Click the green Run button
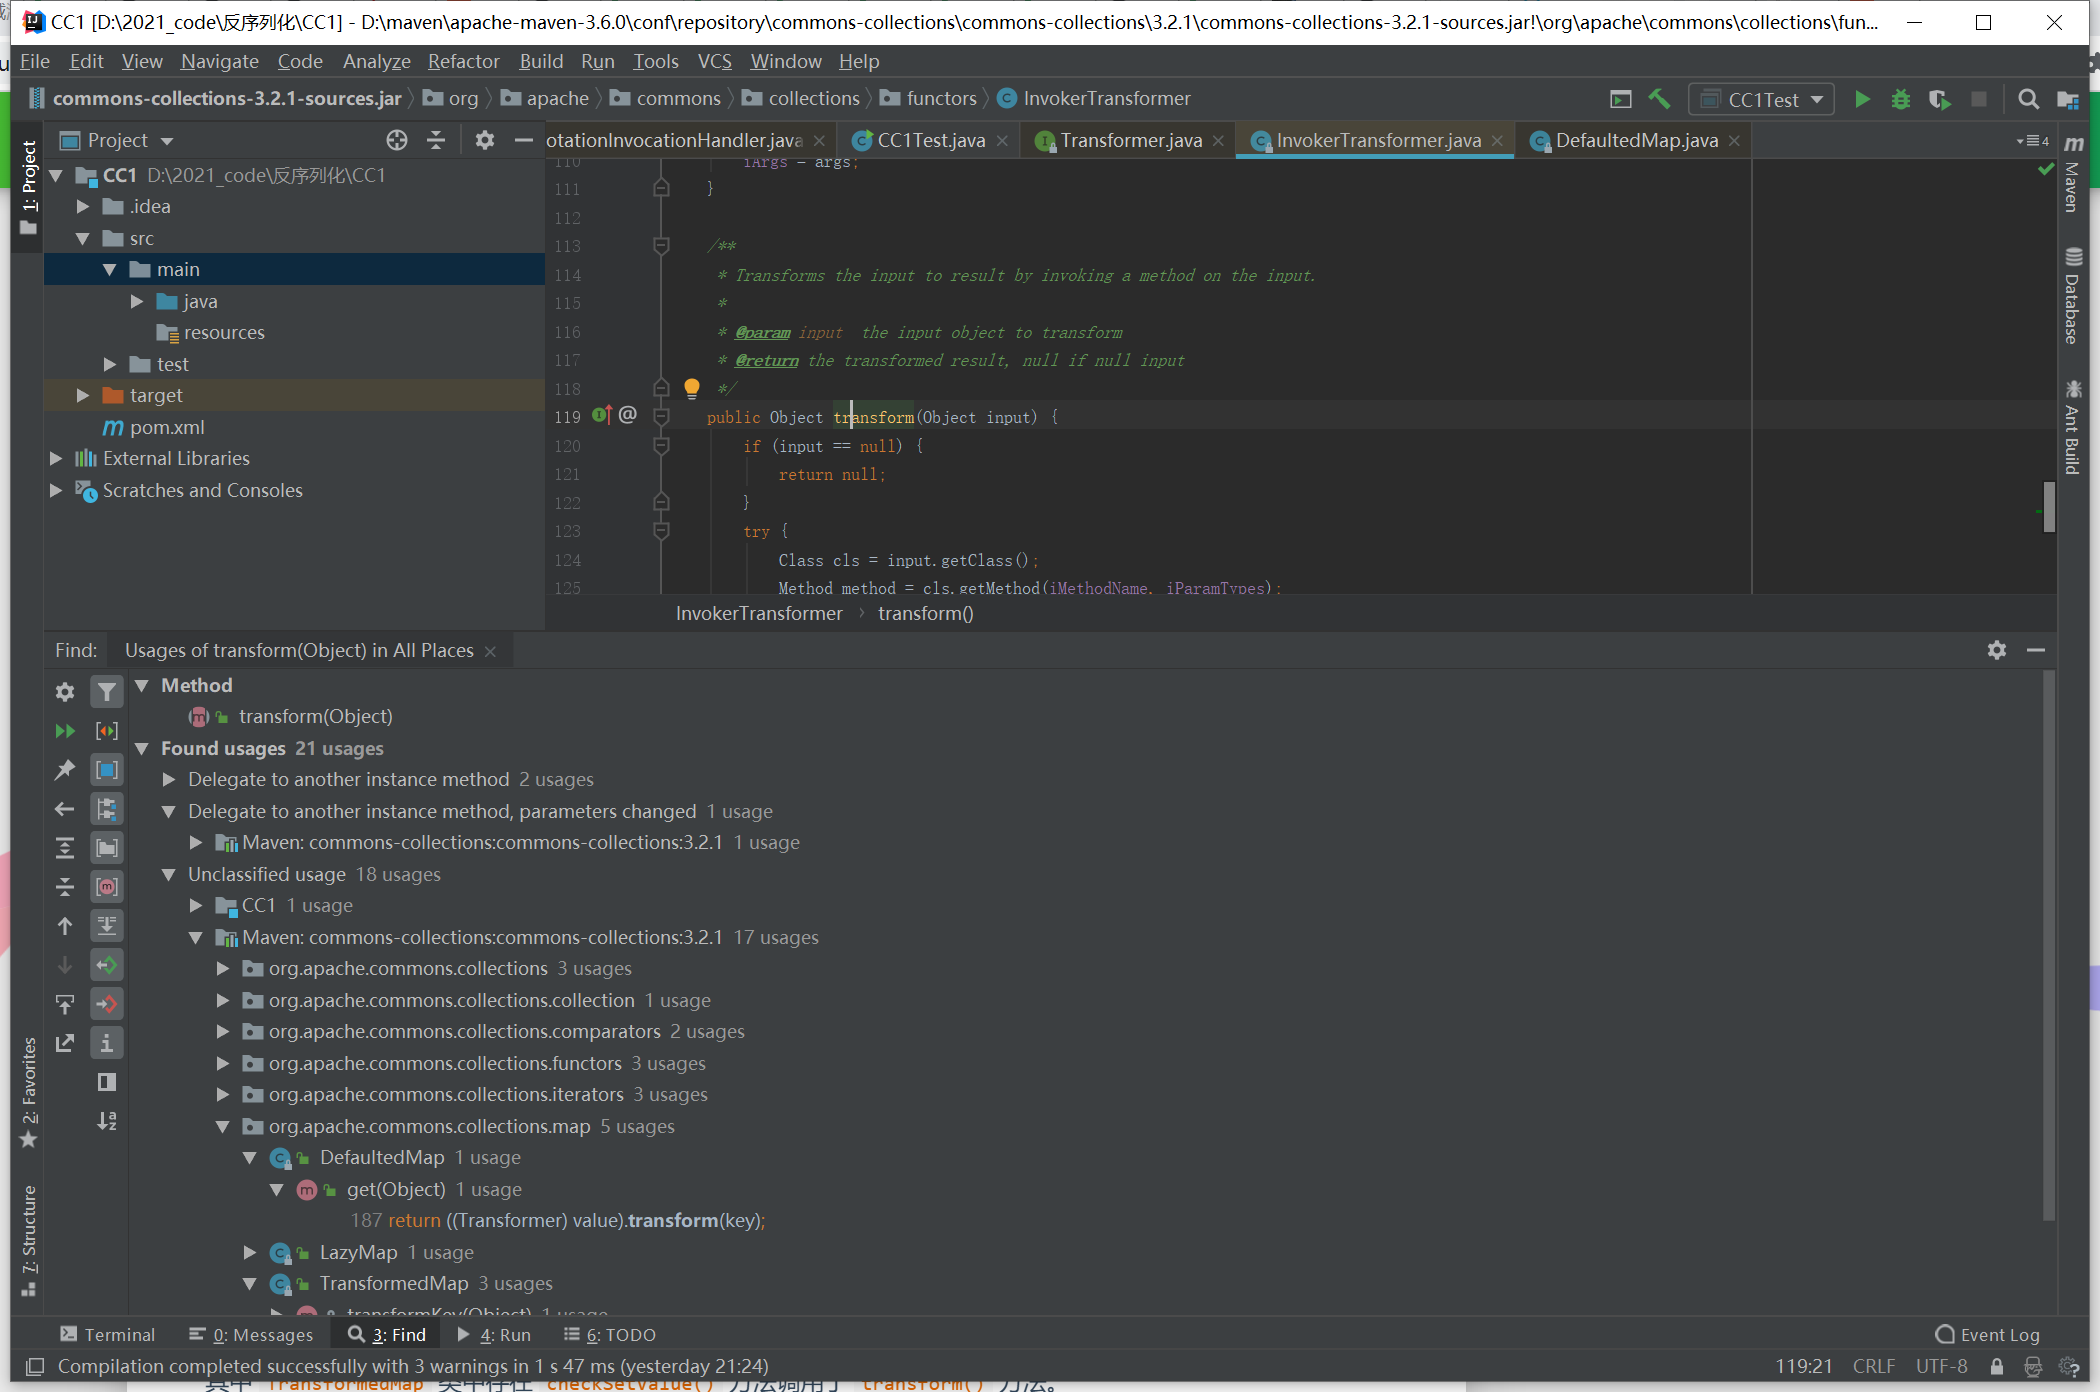2100x1392 pixels. pos(1862,99)
